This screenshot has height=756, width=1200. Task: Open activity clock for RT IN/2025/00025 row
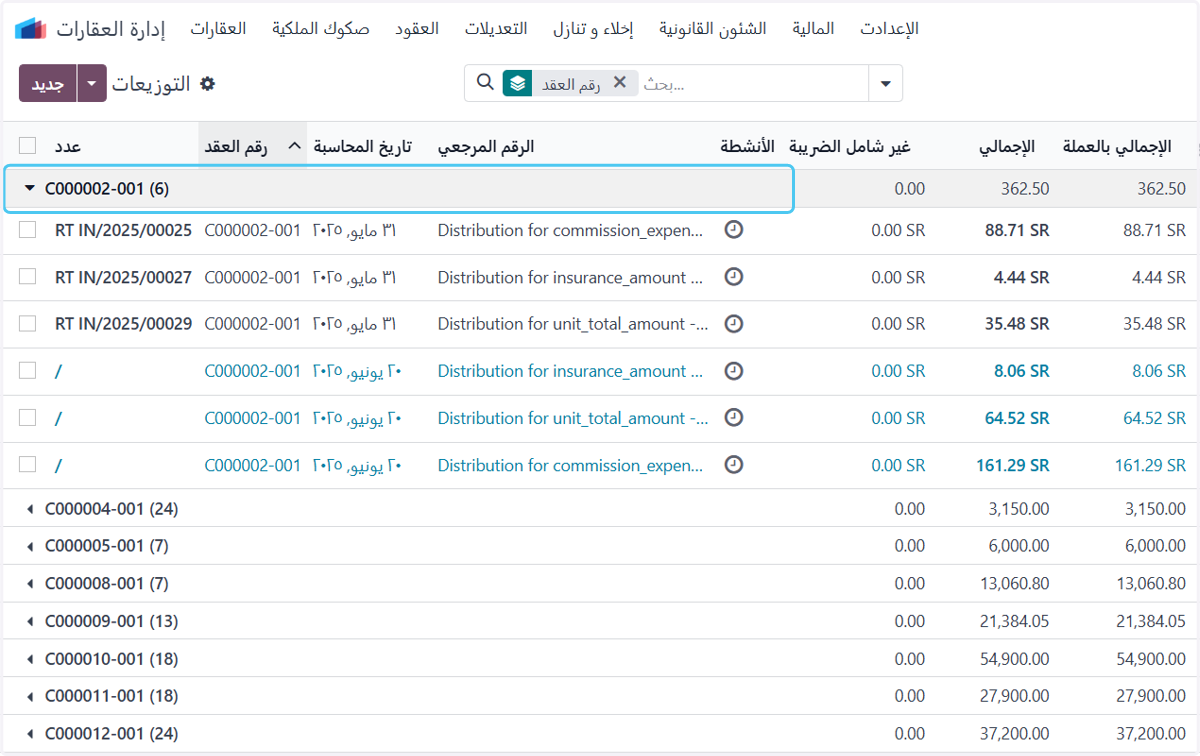[x=734, y=230]
